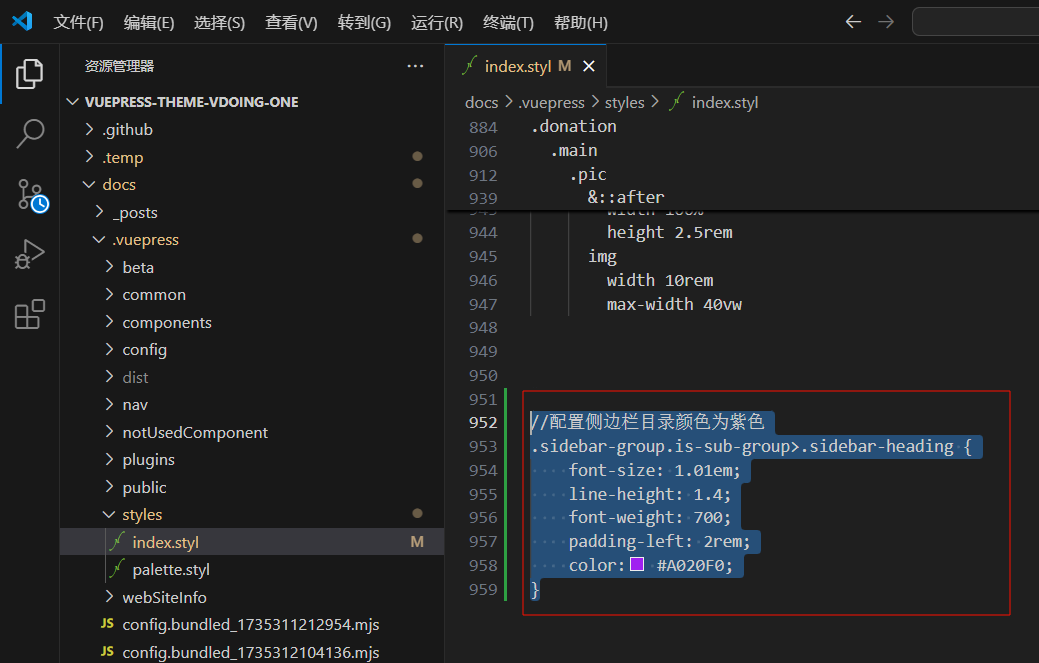Open the 运行(R) menu
Screen dimensions: 1039x663
437,23
